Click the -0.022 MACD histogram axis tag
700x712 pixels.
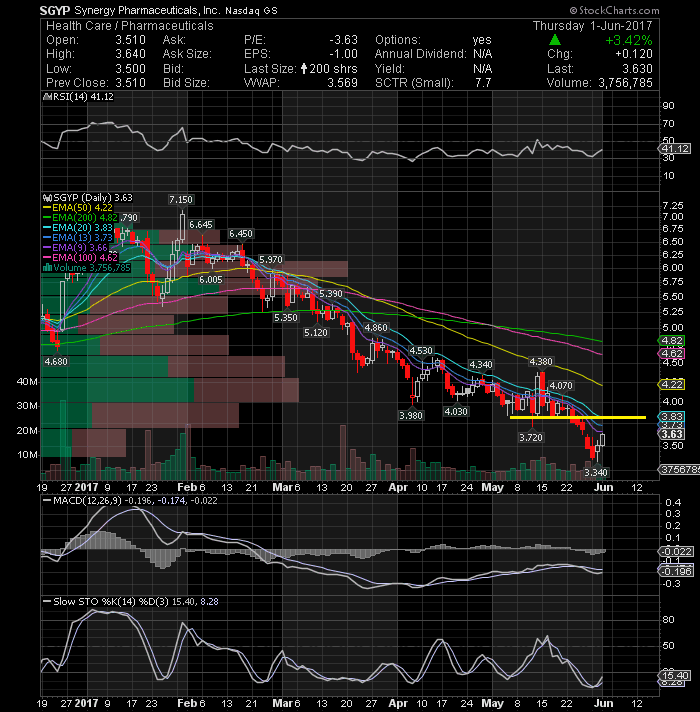pyautogui.click(x=675, y=552)
